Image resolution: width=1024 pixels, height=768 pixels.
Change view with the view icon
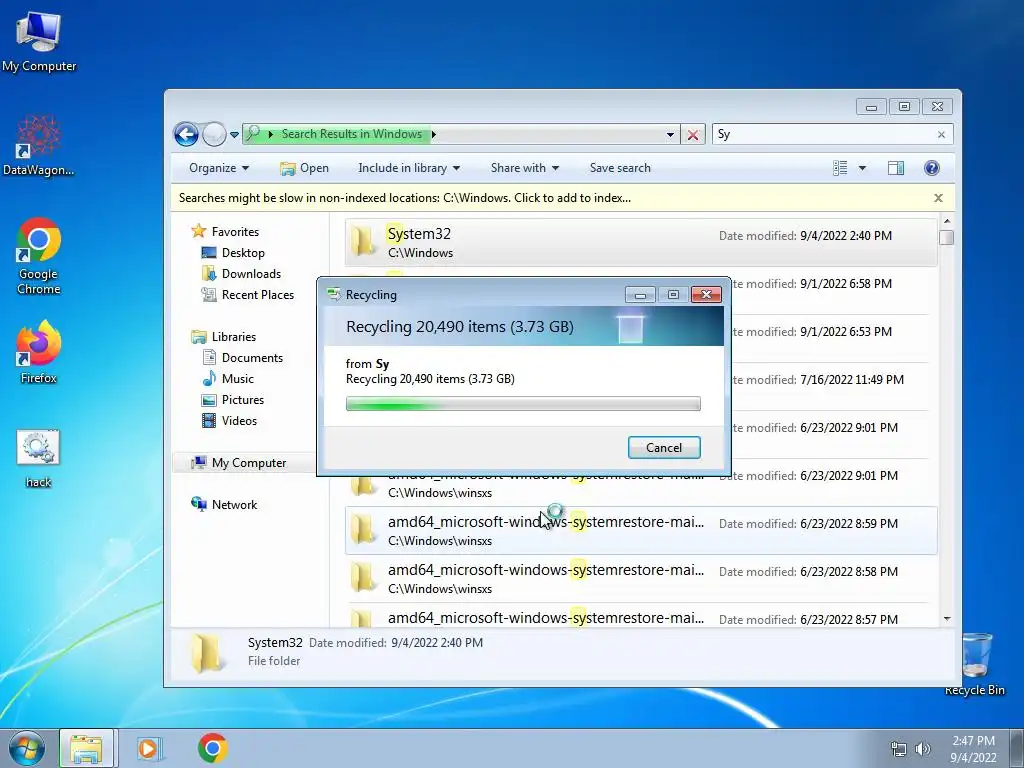click(840, 168)
